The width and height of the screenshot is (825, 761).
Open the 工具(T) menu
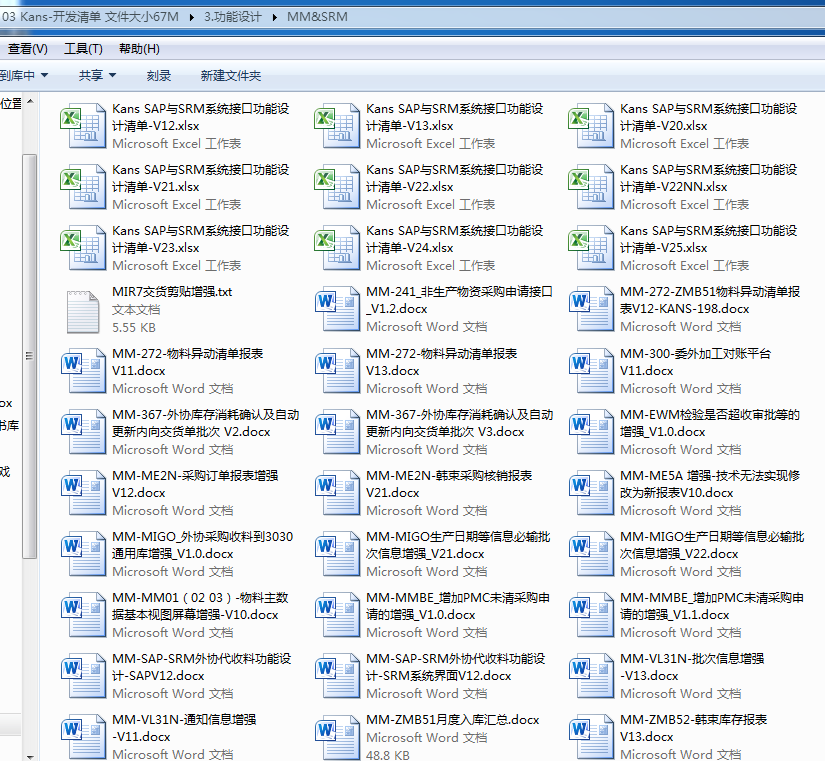[x=83, y=49]
